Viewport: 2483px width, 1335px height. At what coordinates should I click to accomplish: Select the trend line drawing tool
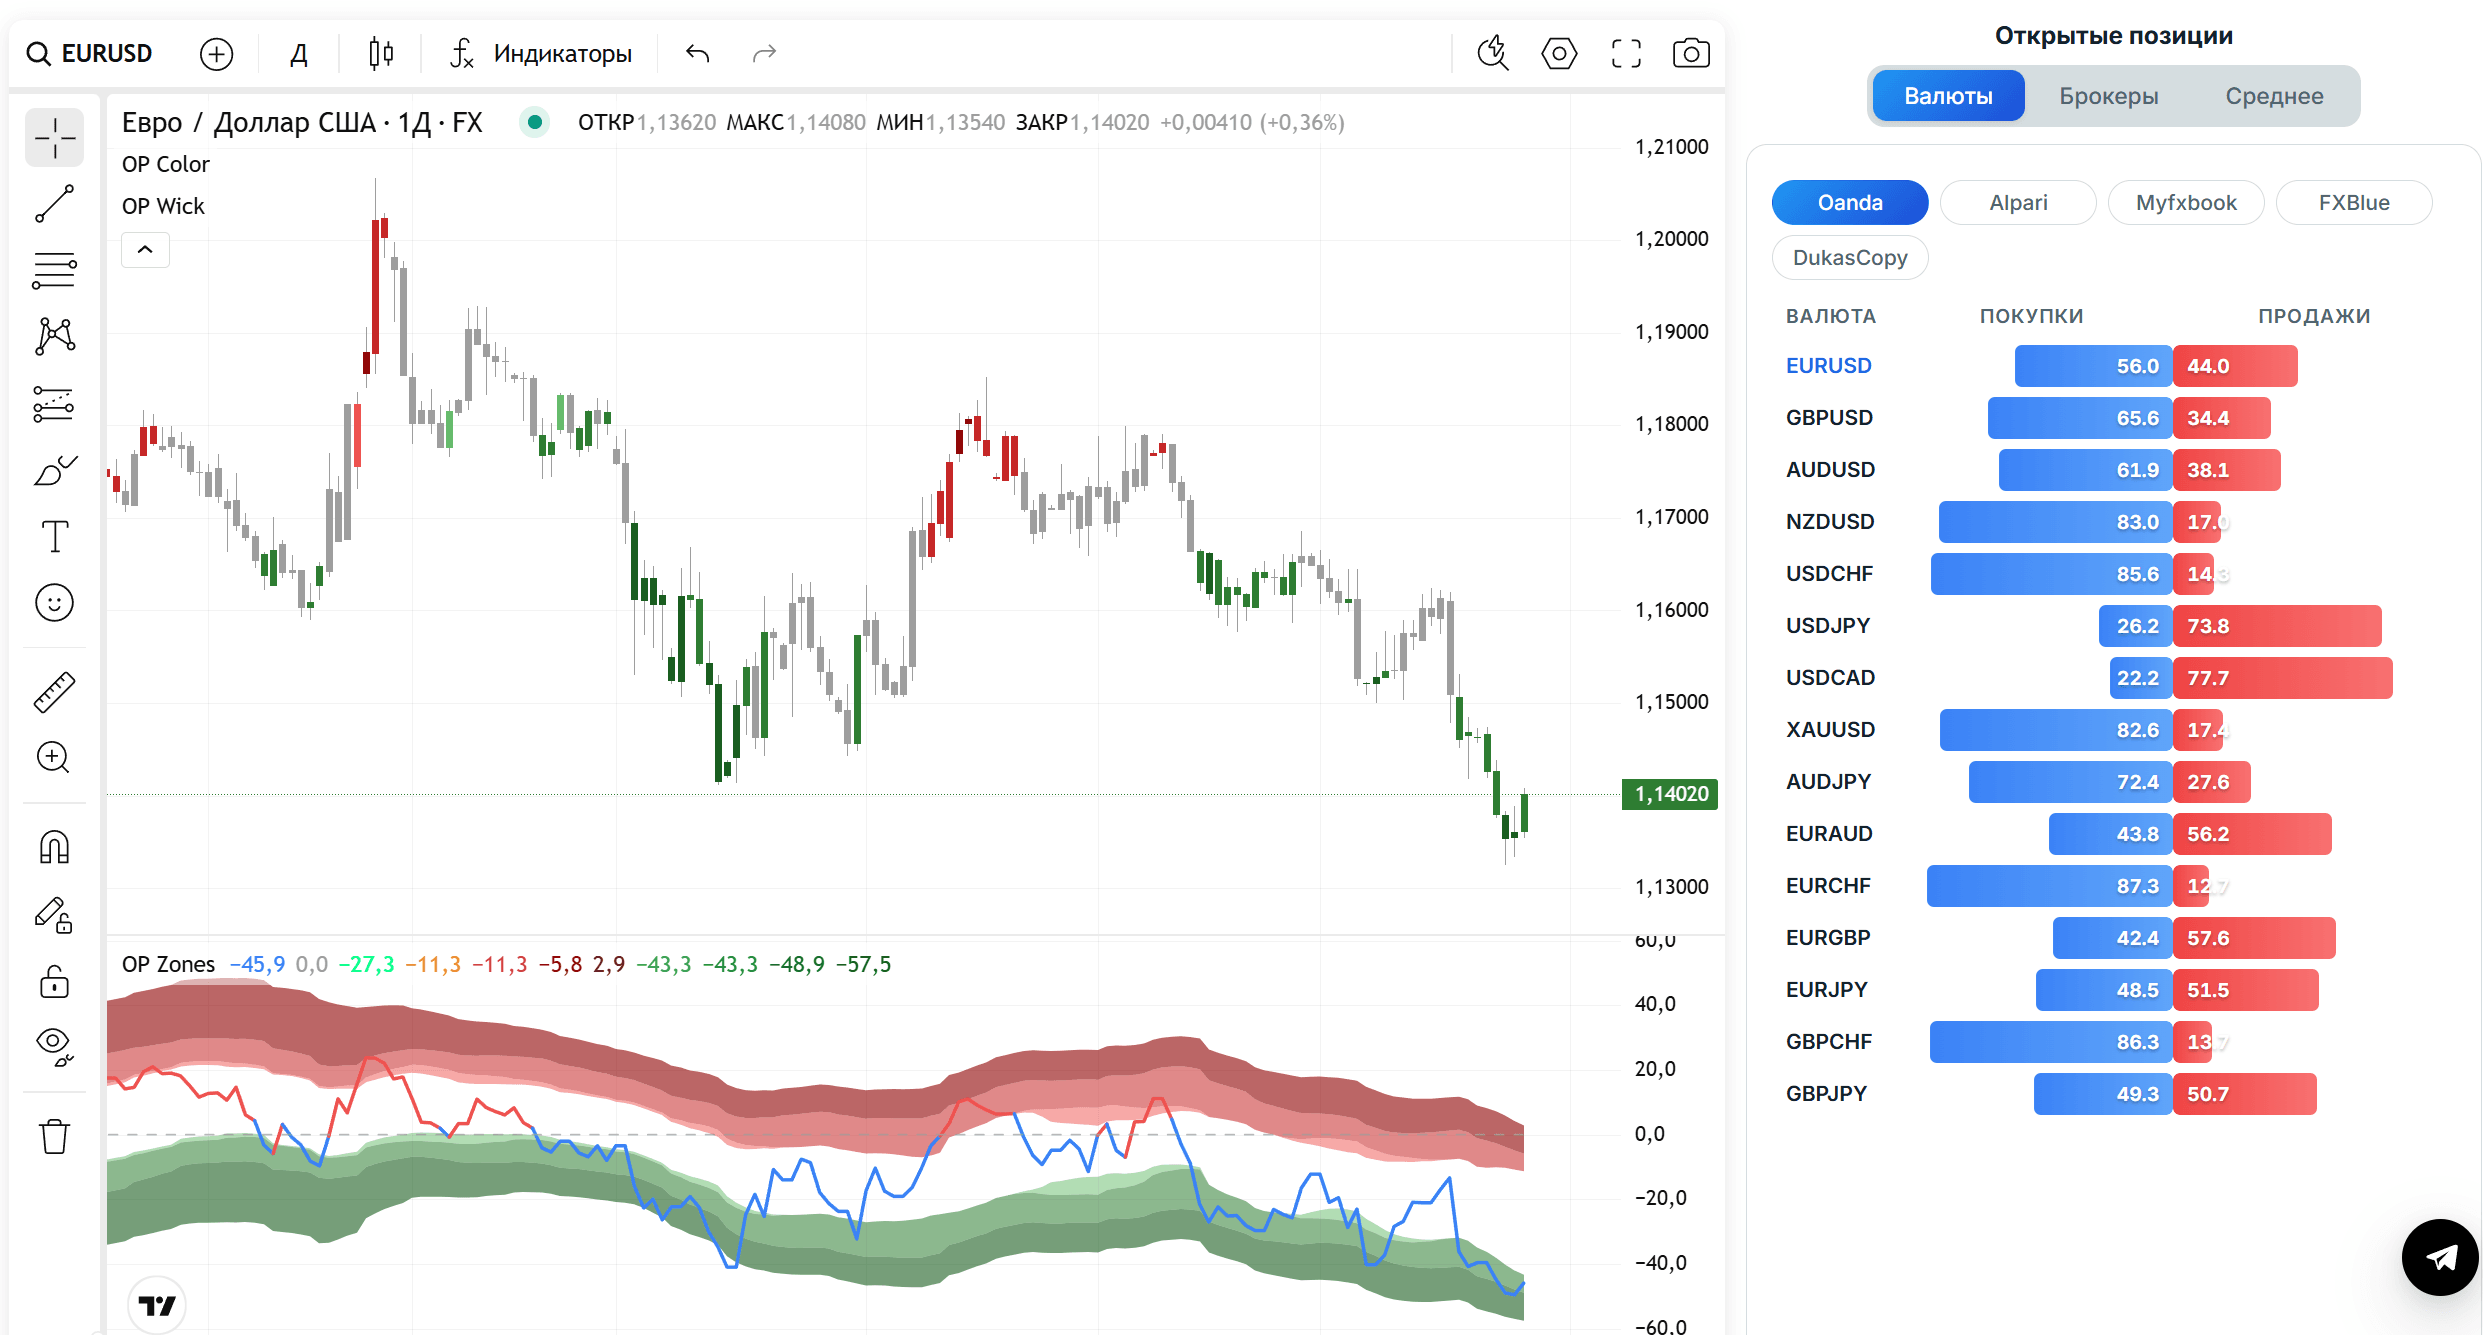pyautogui.click(x=54, y=203)
